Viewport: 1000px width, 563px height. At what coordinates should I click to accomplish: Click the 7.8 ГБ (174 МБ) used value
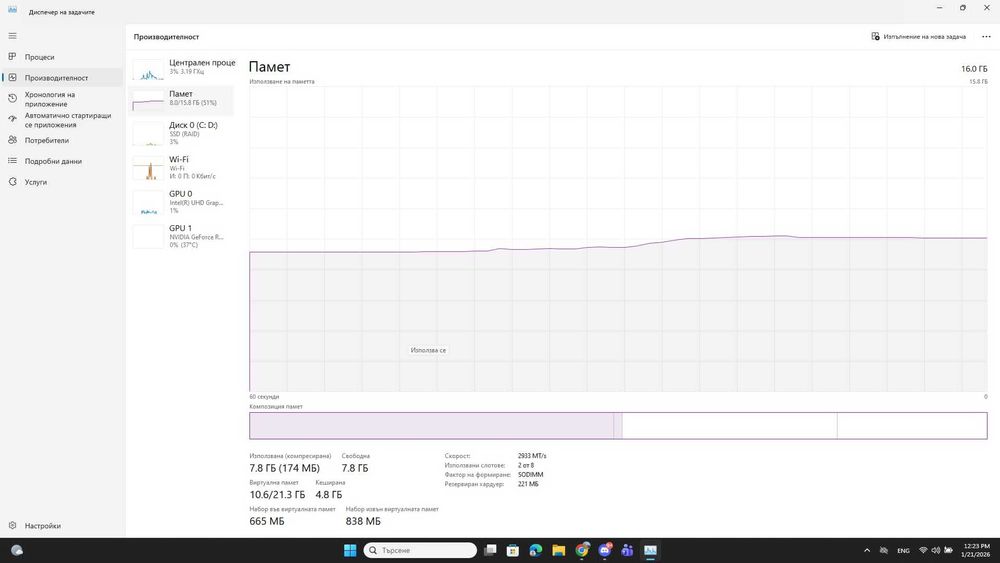[284, 468]
